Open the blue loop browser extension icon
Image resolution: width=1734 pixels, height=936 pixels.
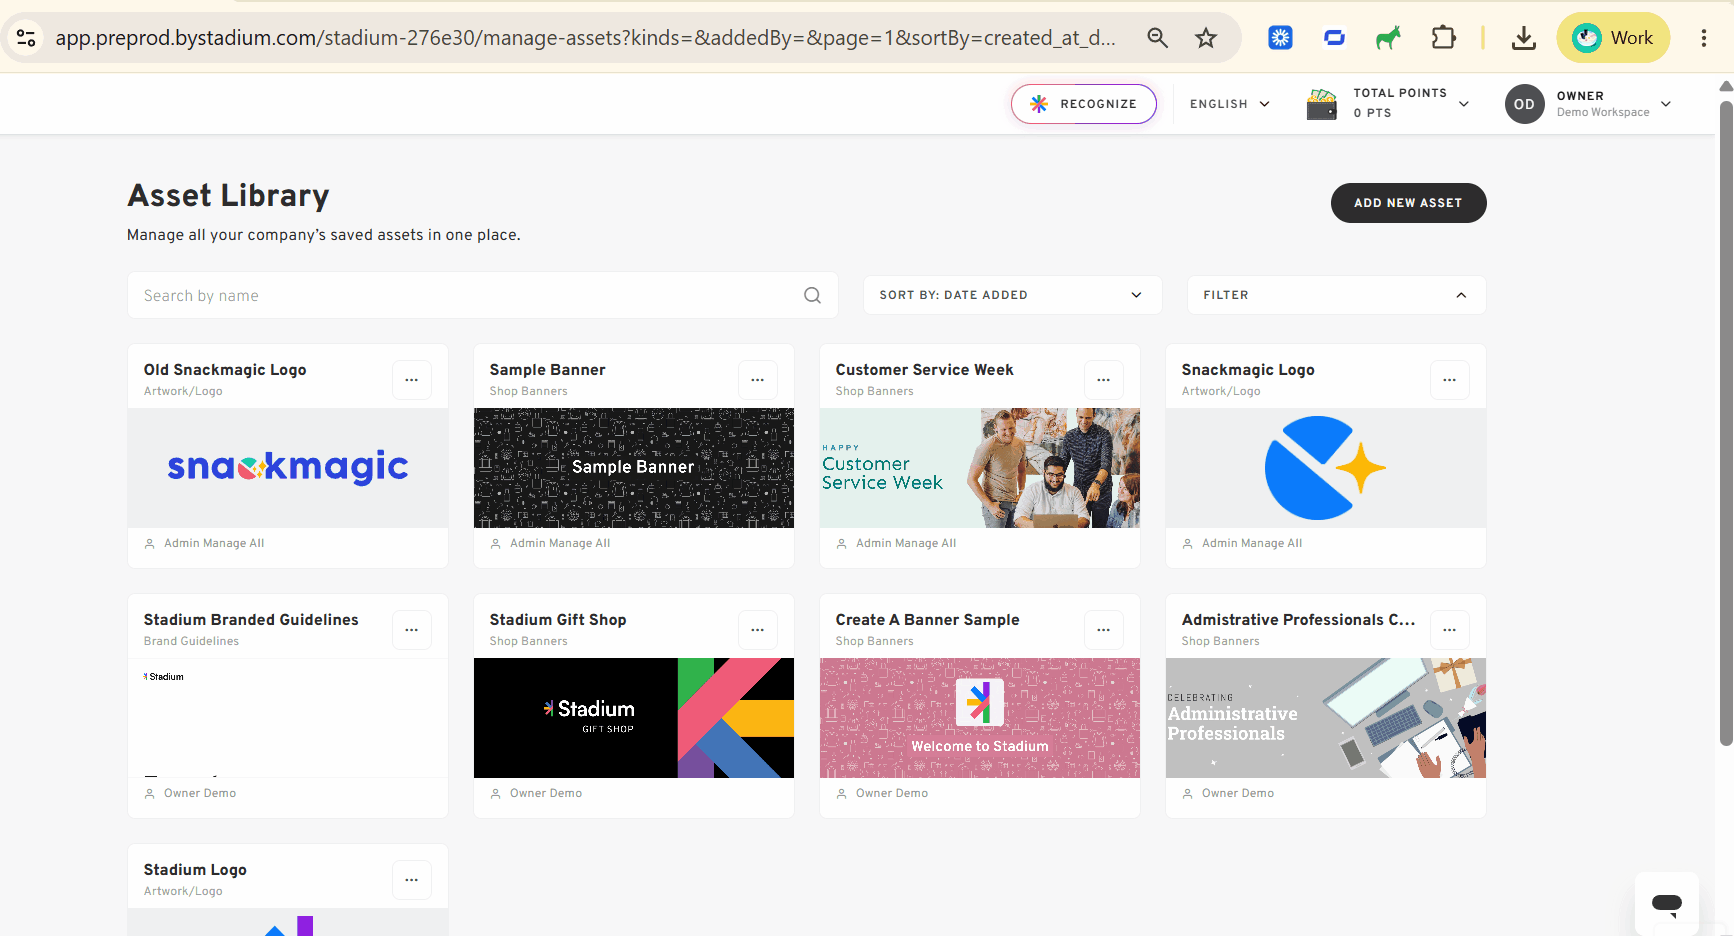point(1334,38)
